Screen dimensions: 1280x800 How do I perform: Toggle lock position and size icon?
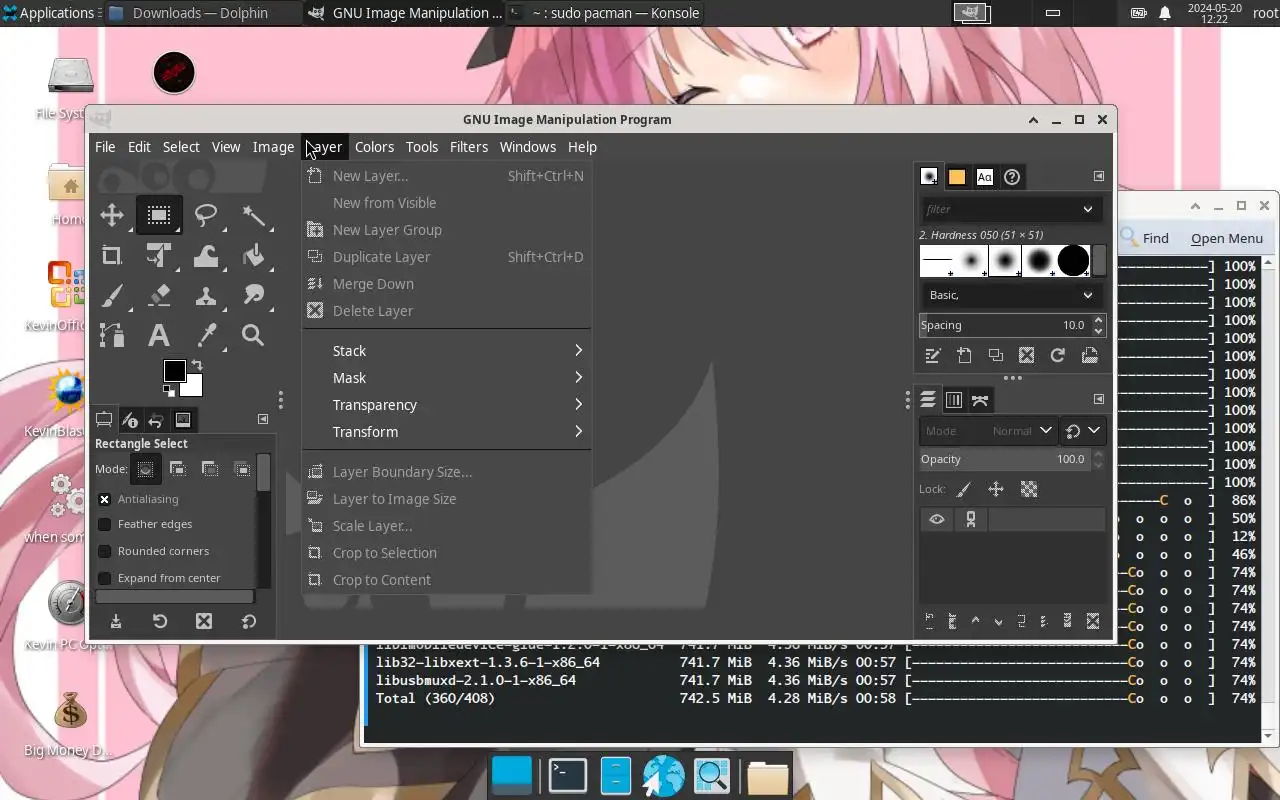click(996, 489)
